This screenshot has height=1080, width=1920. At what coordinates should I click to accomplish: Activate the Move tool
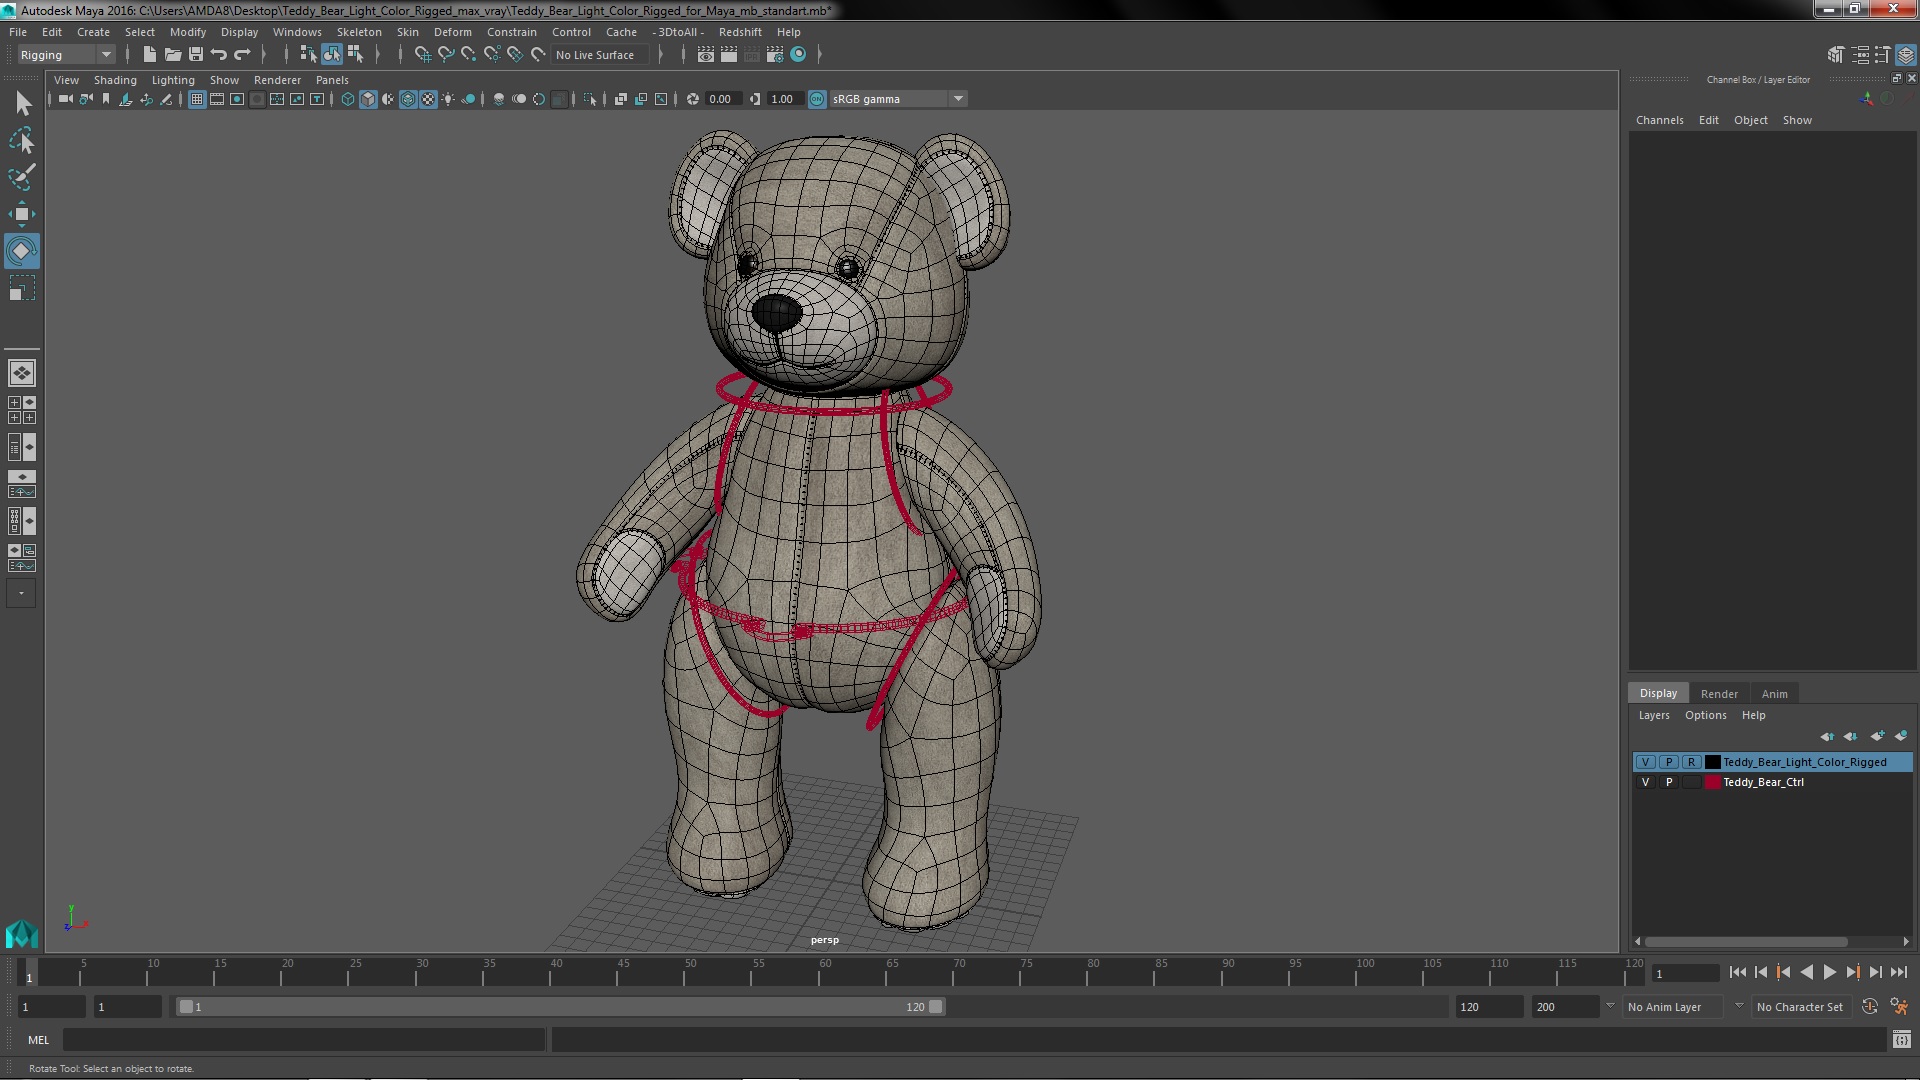tap(22, 214)
